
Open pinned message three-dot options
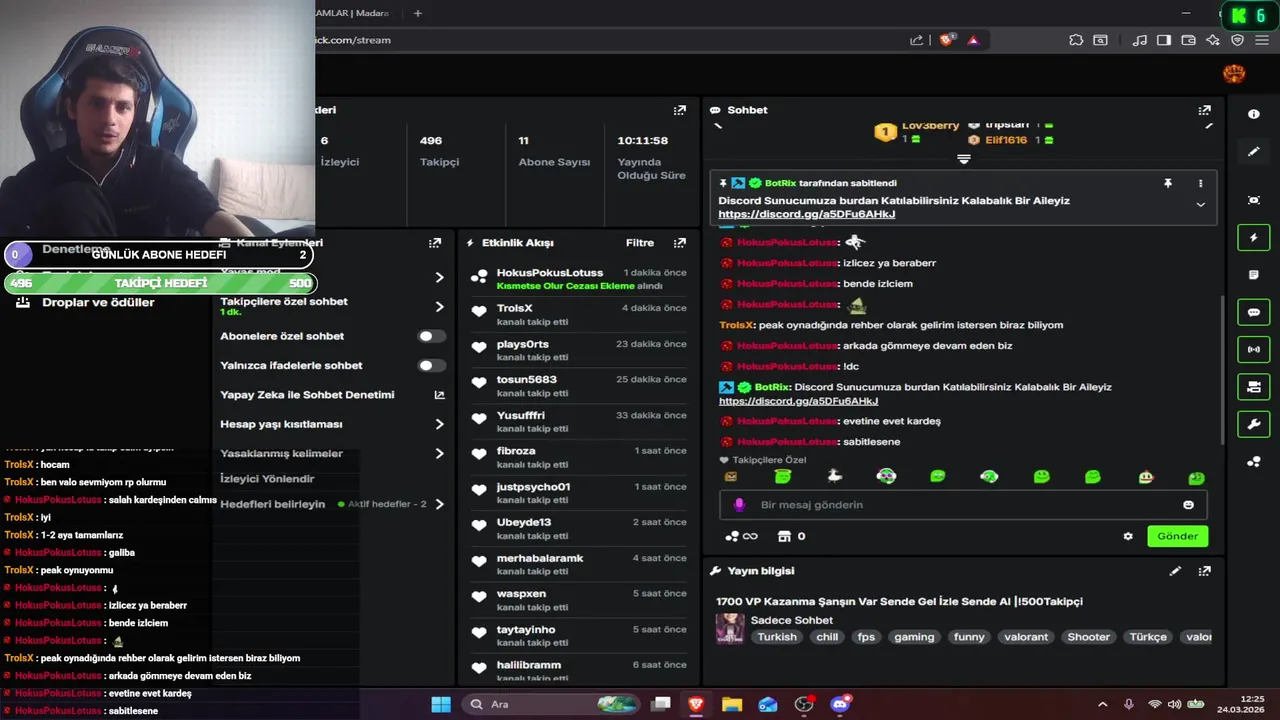tap(1201, 184)
